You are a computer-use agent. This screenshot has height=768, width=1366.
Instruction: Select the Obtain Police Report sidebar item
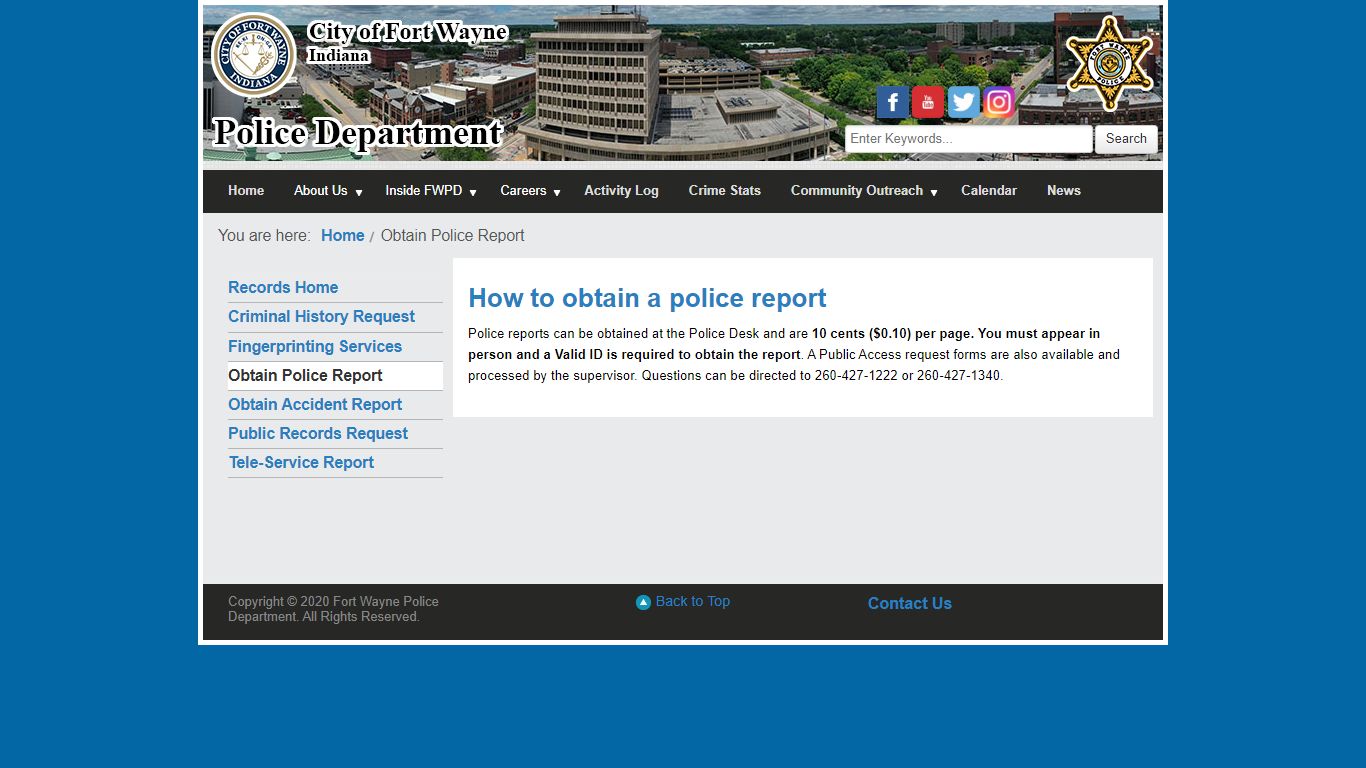point(335,376)
